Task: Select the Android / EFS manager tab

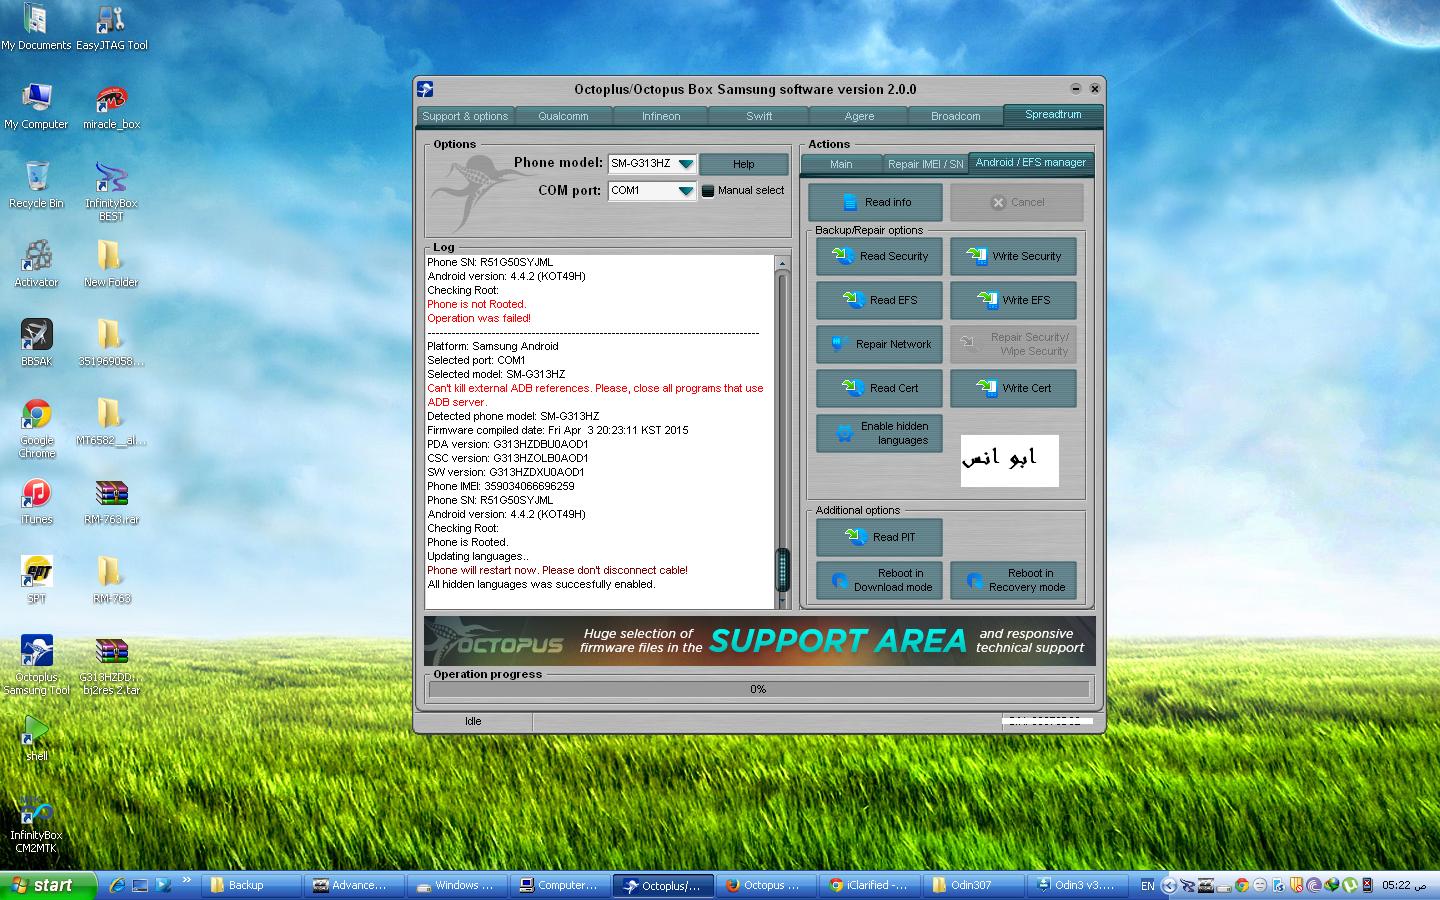Action: pos(1030,163)
